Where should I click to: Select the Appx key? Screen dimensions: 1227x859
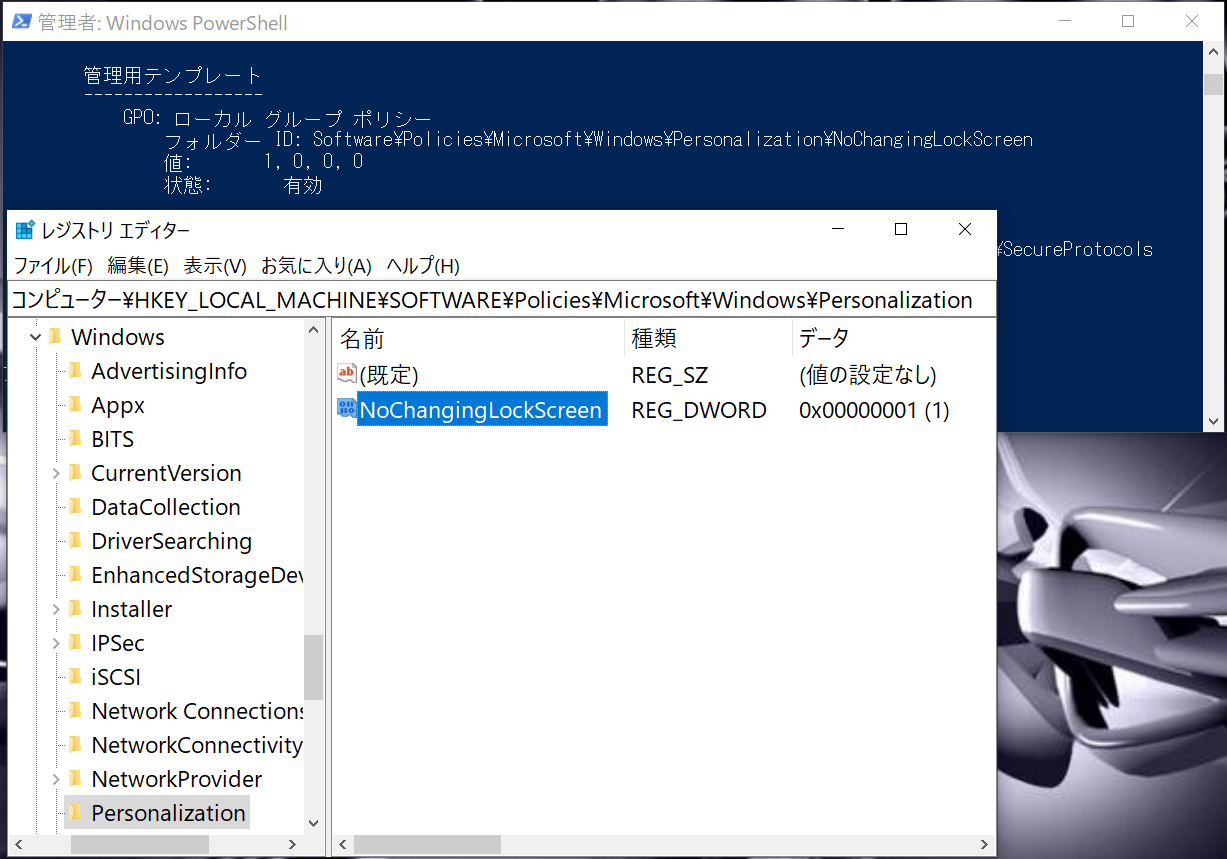click(x=118, y=405)
